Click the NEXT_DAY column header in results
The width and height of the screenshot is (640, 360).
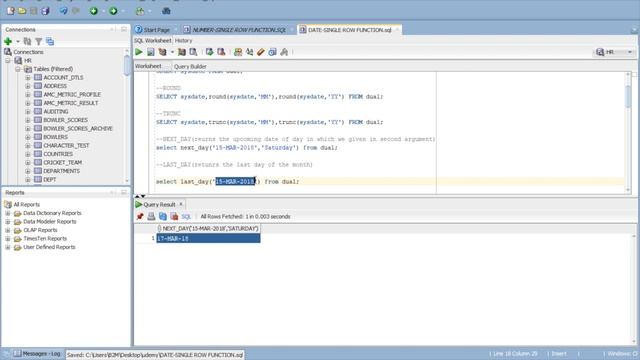tap(208, 229)
